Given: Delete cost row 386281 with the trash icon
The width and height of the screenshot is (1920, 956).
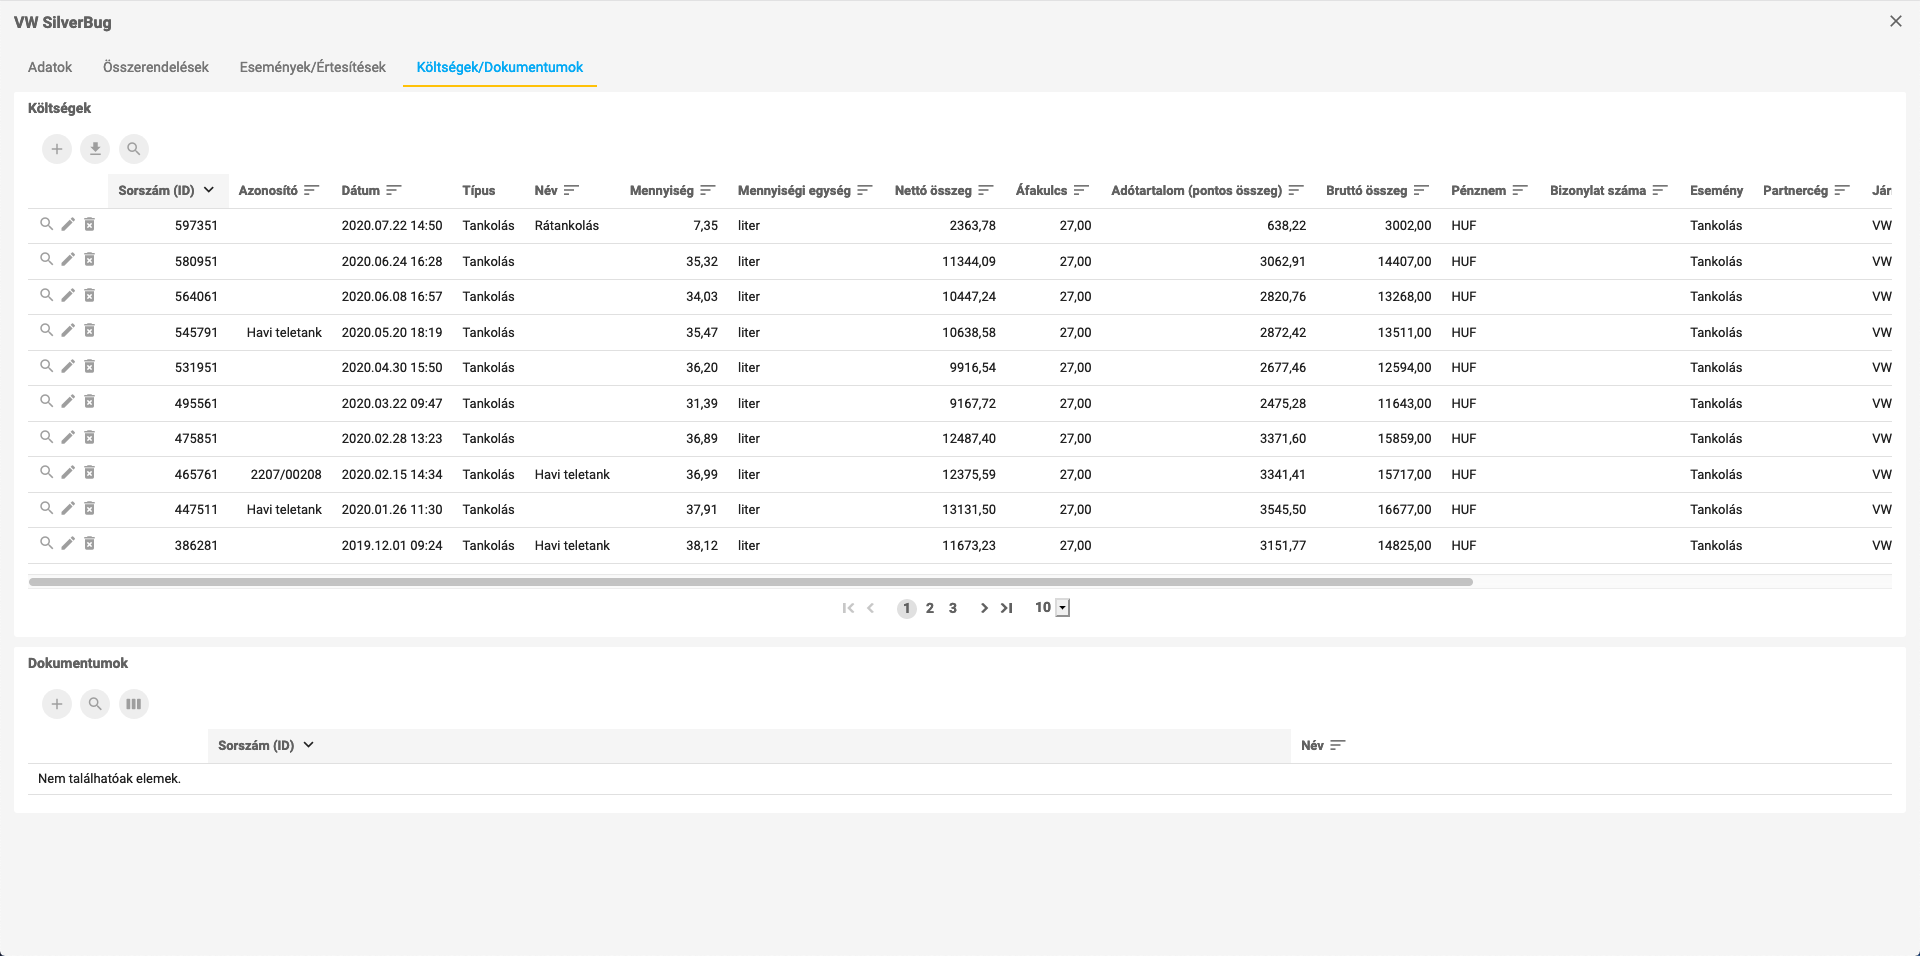Looking at the screenshot, I should coord(89,544).
